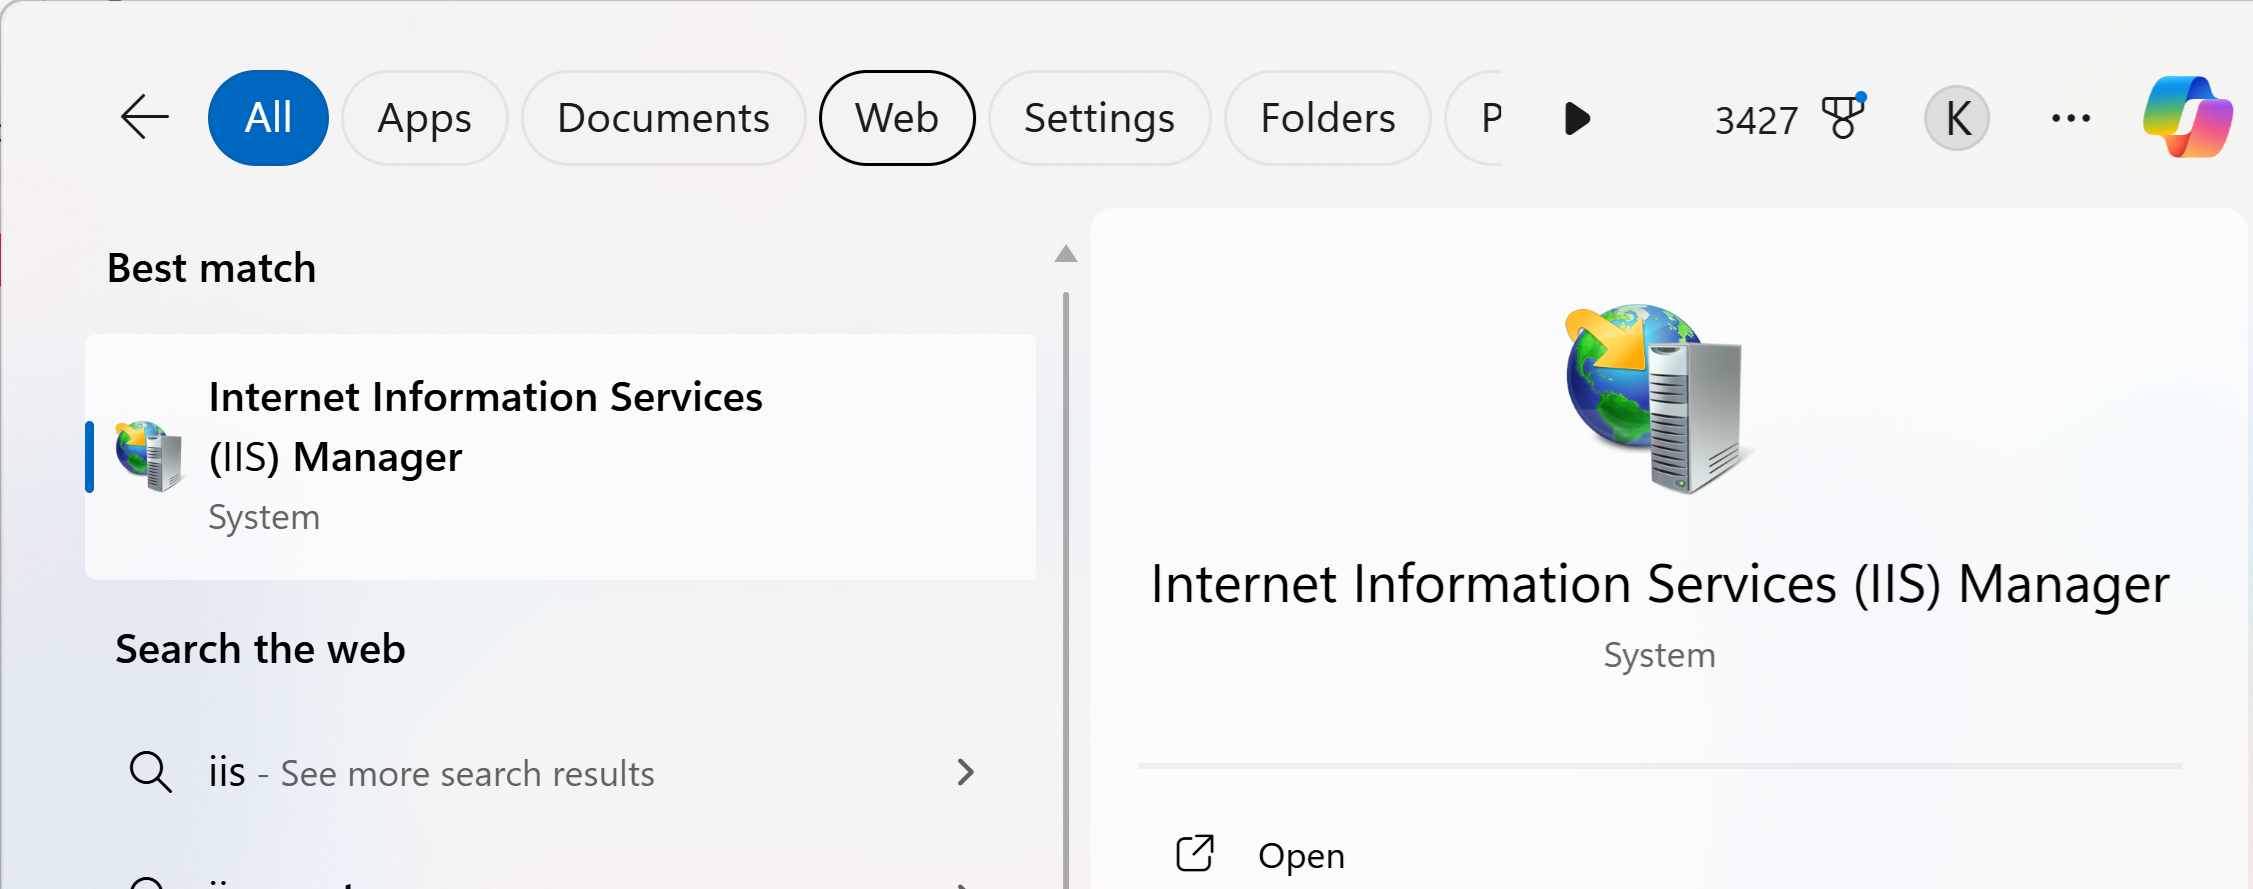Click the Open external-link icon
This screenshot has width=2253, height=889.
point(1195,854)
